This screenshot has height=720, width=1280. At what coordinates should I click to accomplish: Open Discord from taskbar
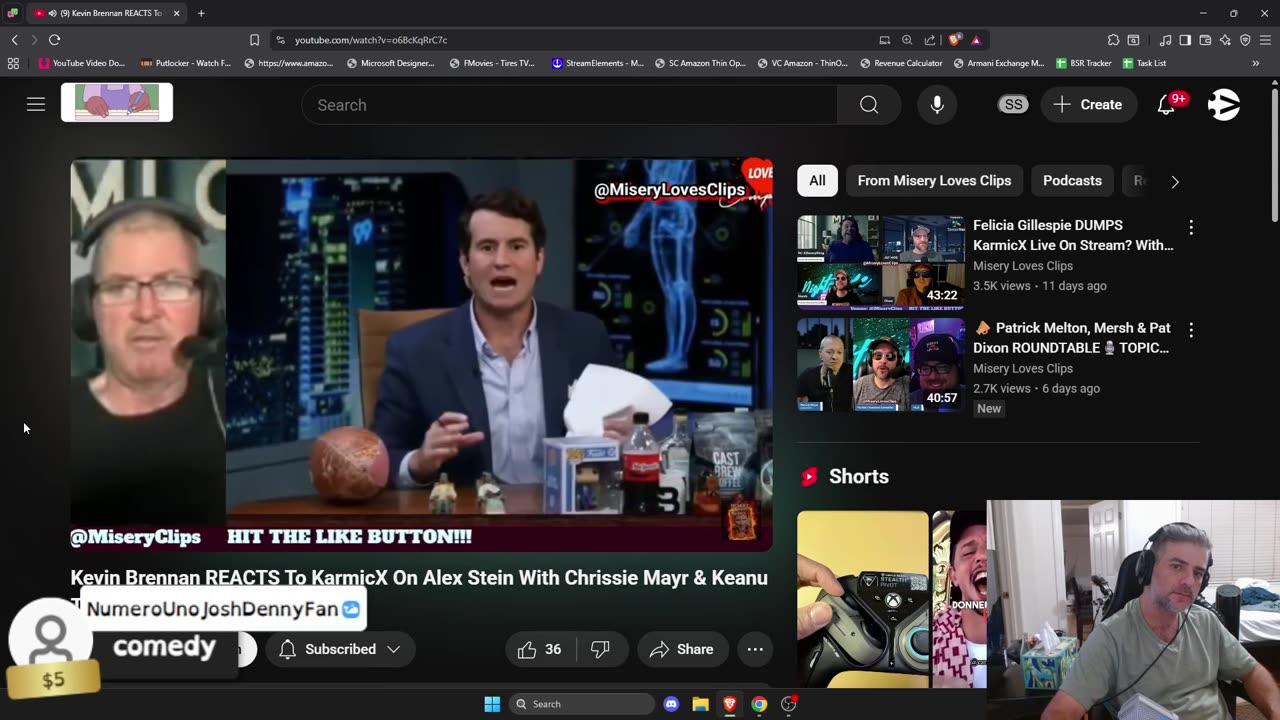click(671, 704)
